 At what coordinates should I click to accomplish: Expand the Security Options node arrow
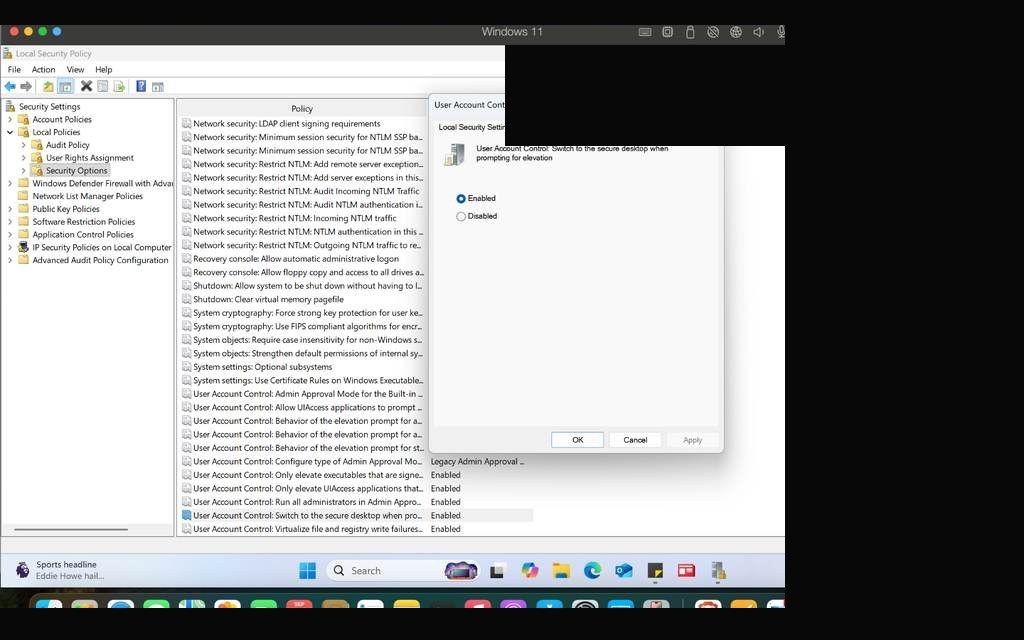24,170
